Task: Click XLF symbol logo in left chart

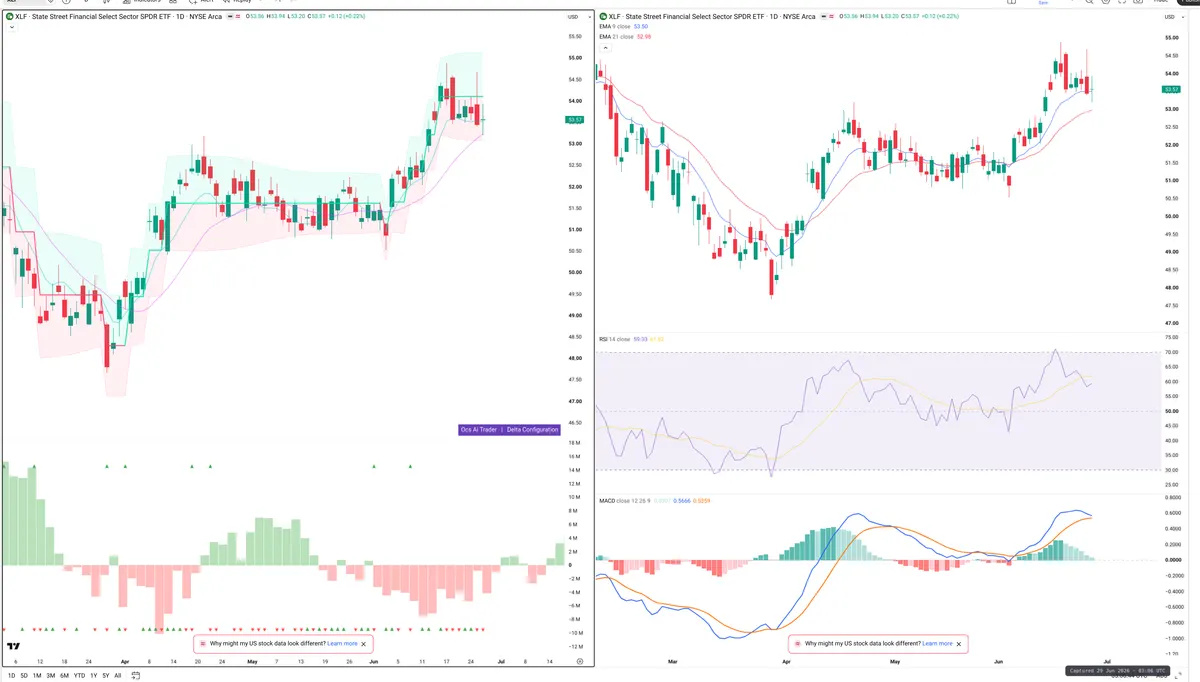Action: 9,17
